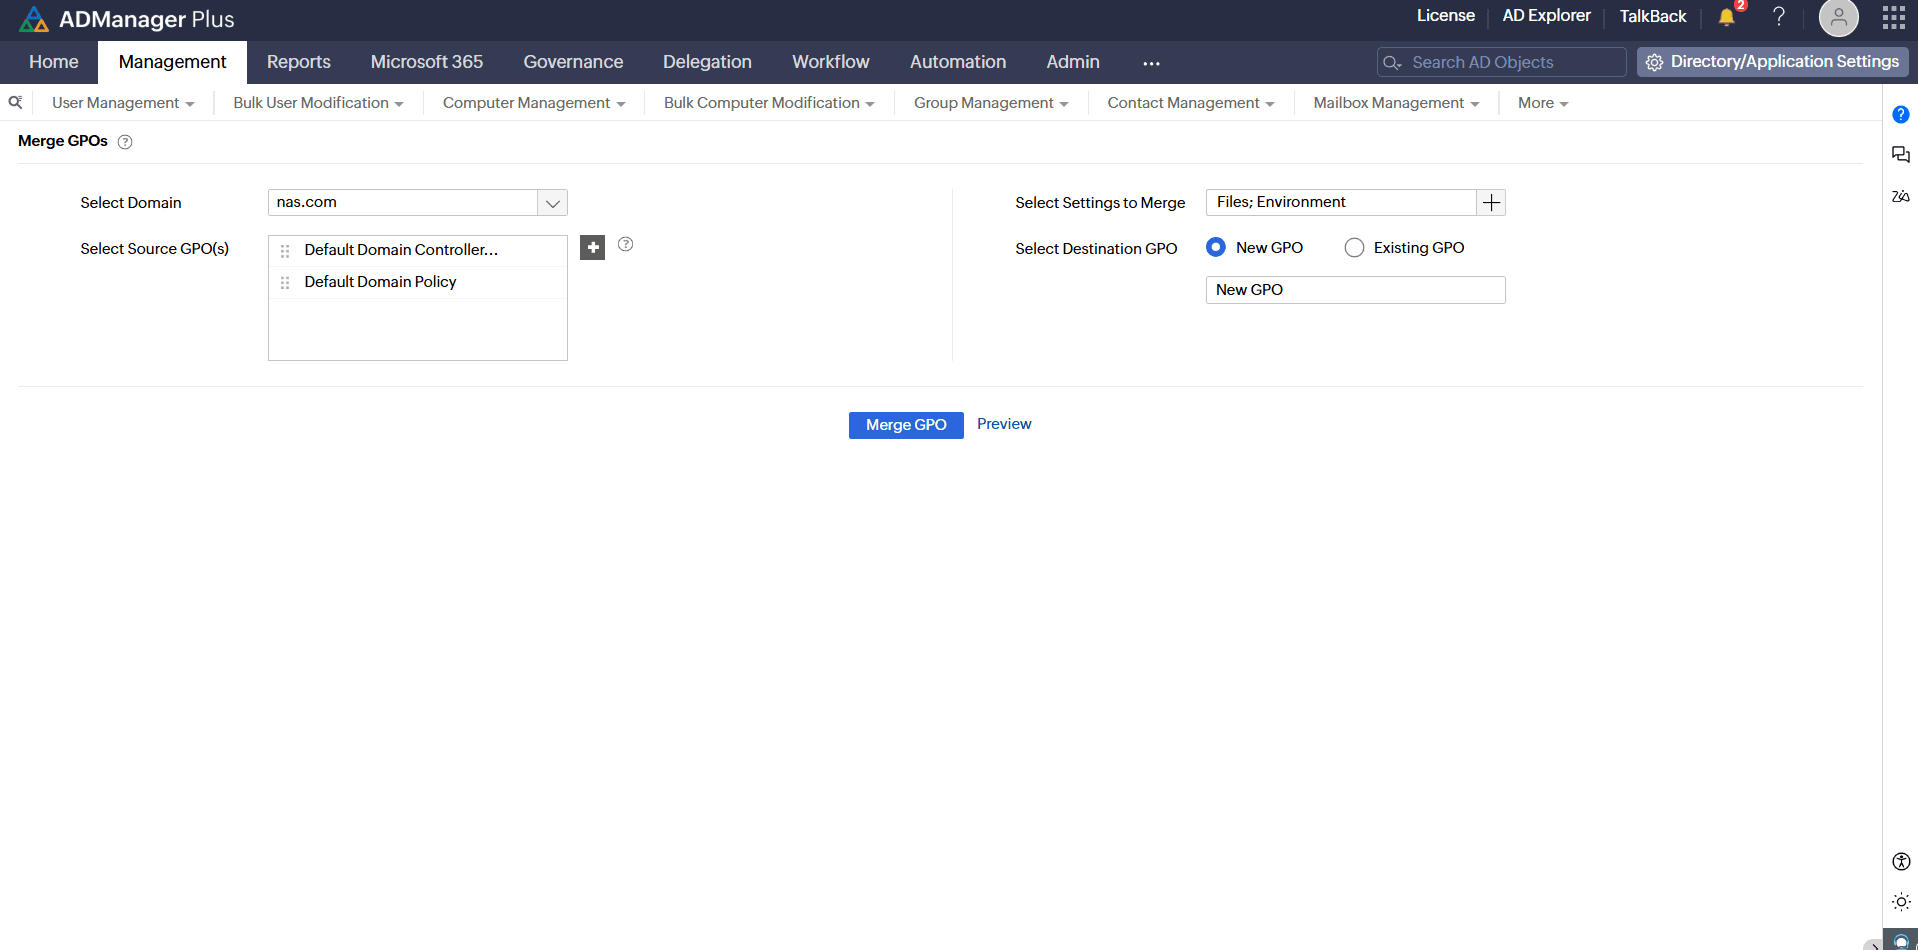This screenshot has height=950, width=1918.
Task: Toggle the light theme sun icon
Action: (1901, 902)
